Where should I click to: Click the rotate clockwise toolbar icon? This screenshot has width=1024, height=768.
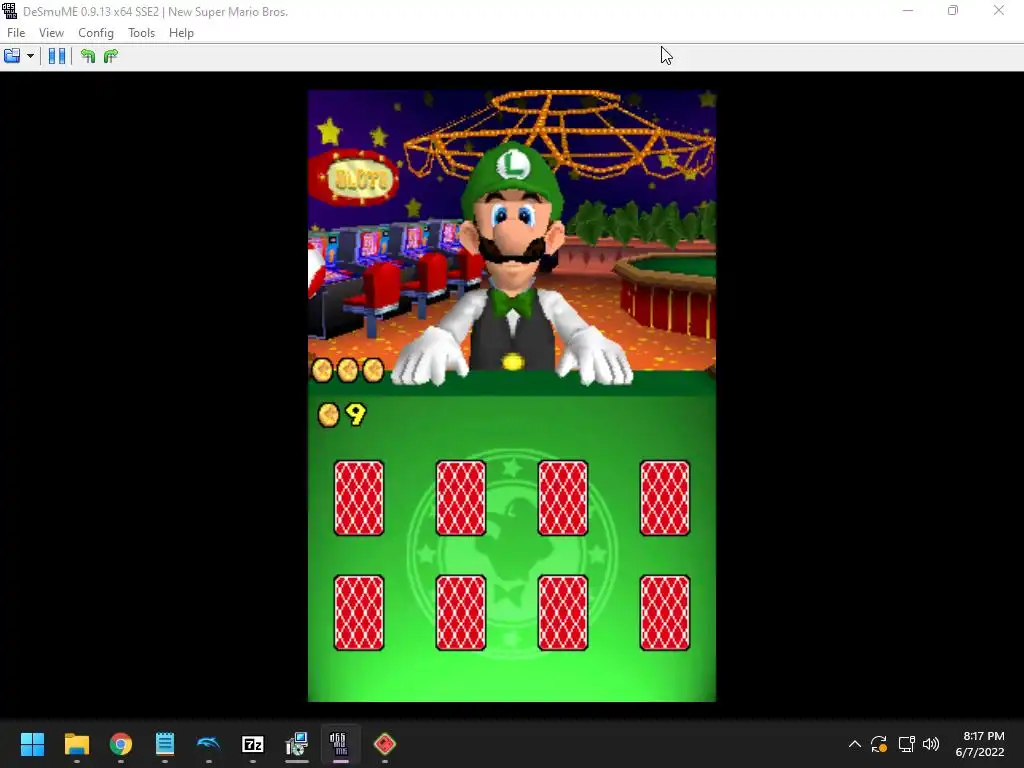[x=111, y=56]
